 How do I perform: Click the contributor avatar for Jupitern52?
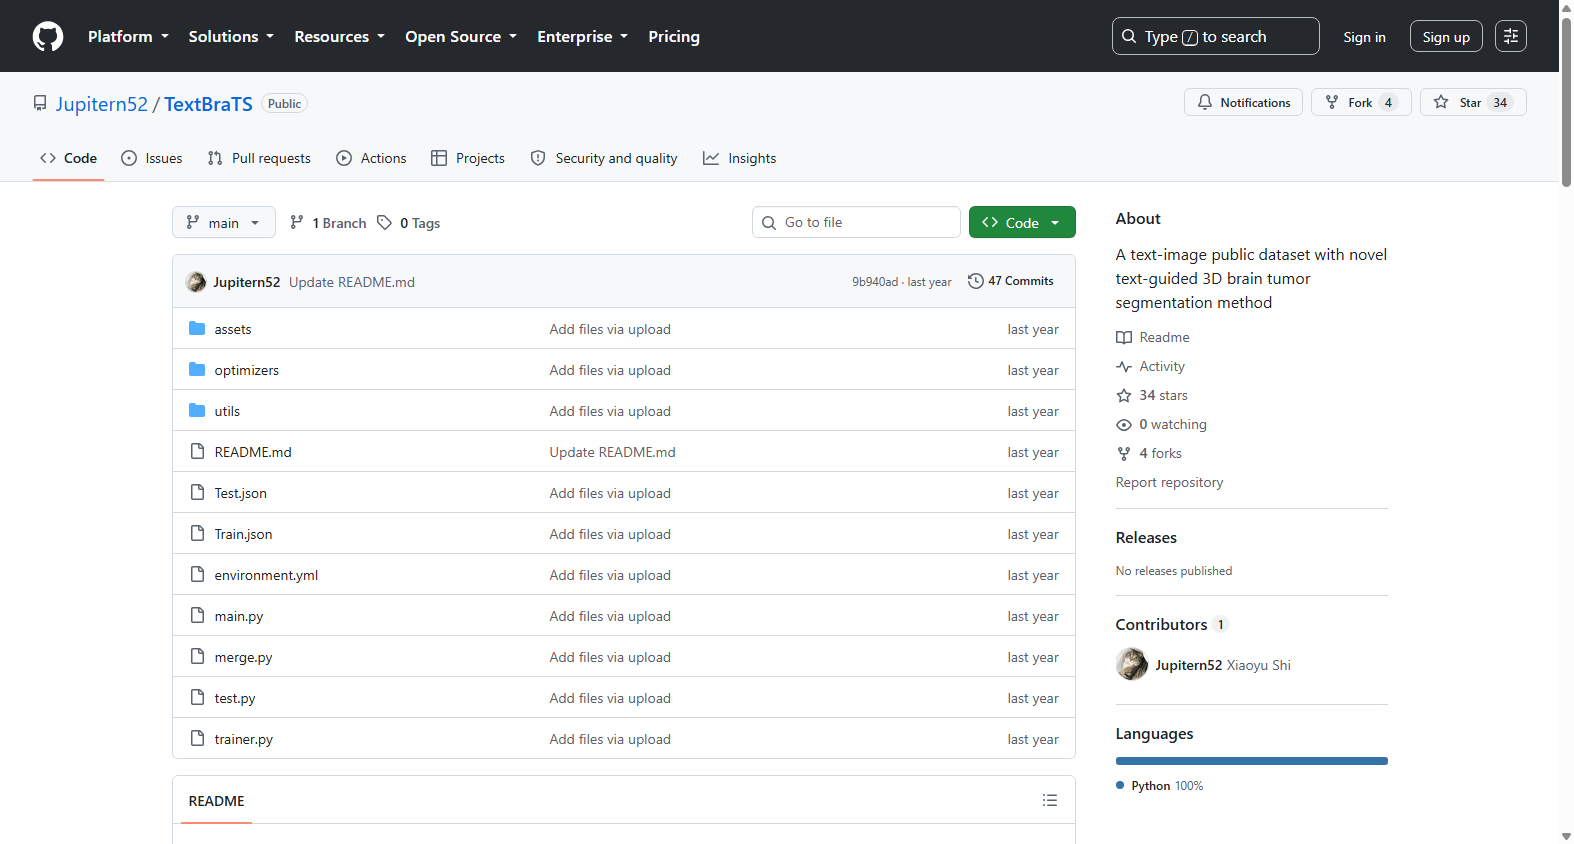[1132, 665]
